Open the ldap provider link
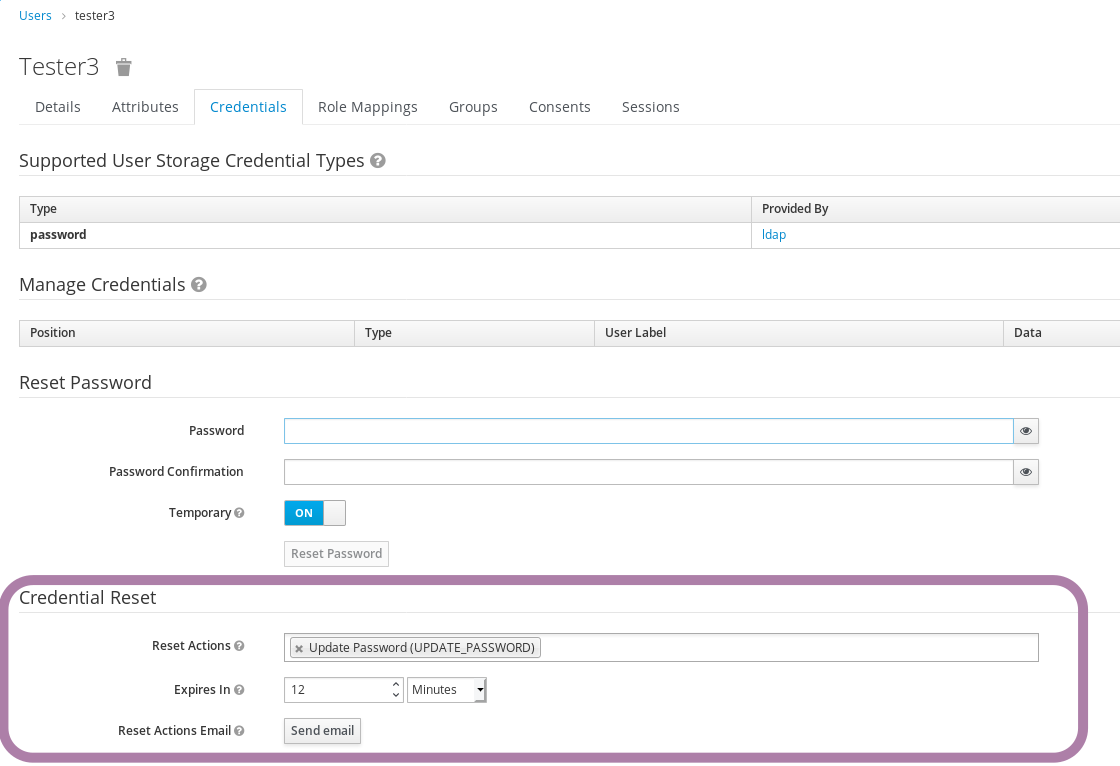This screenshot has height=766, width=1120. pos(773,234)
